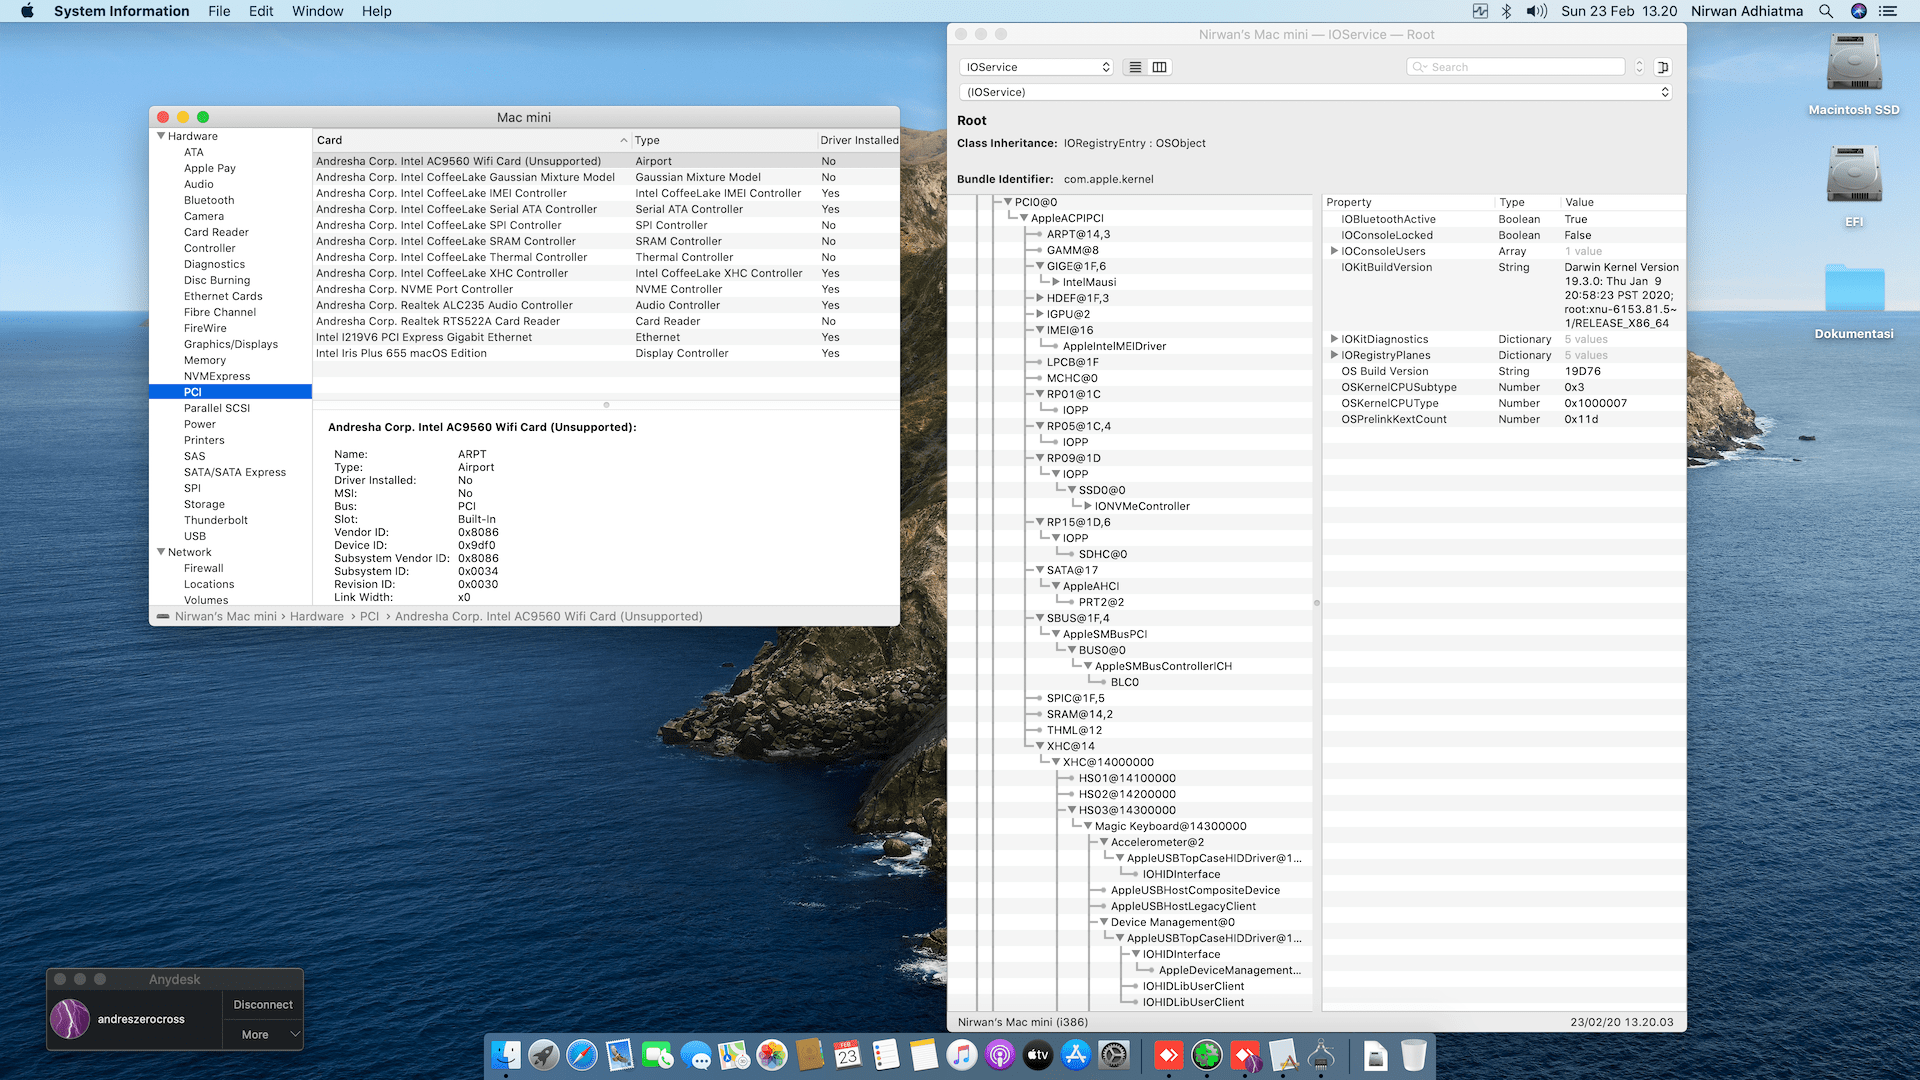Open the (IOService) path popup
Screen dimensions: 1920x1080
coord(1314,92)
